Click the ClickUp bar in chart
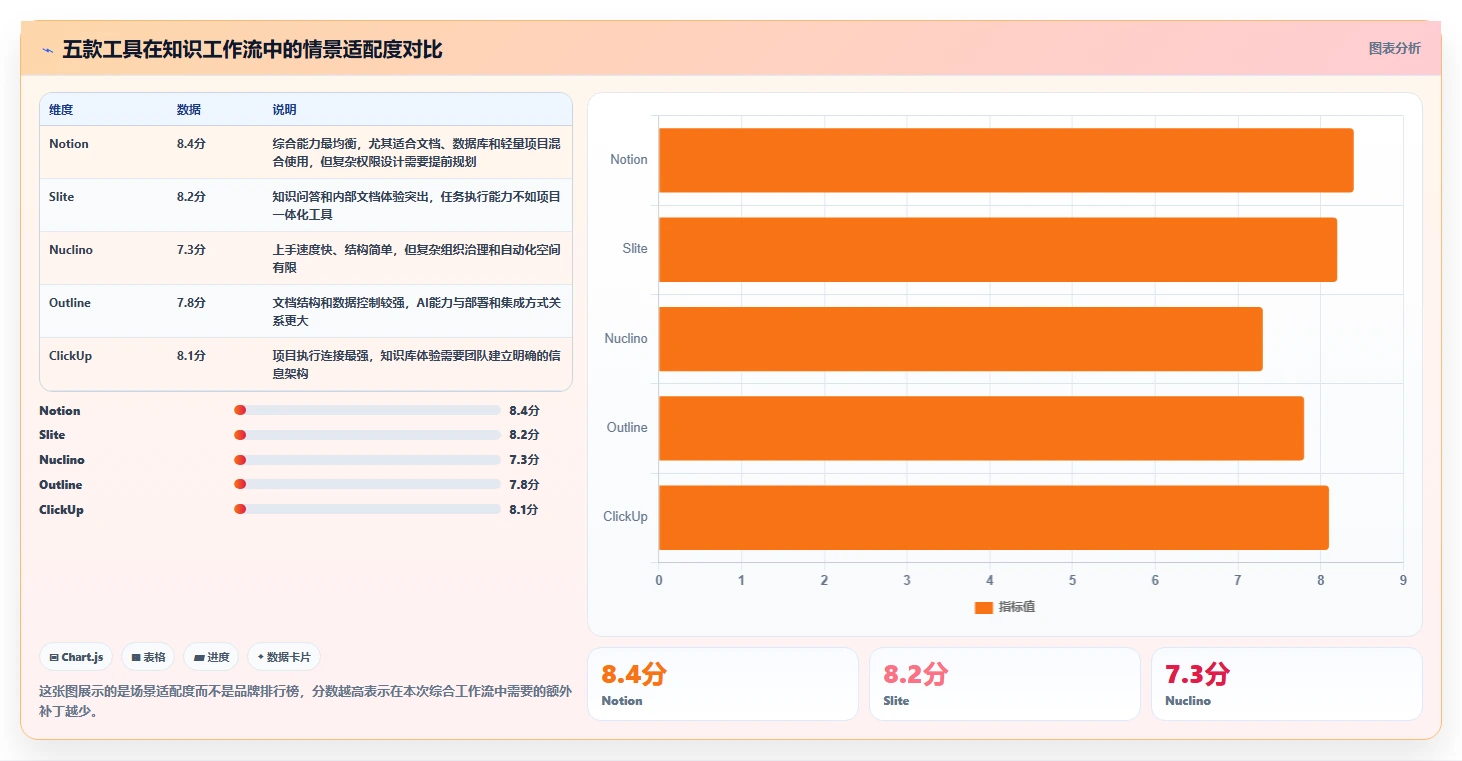Viewport: 1462px width, 761px height. pos(993,517)
